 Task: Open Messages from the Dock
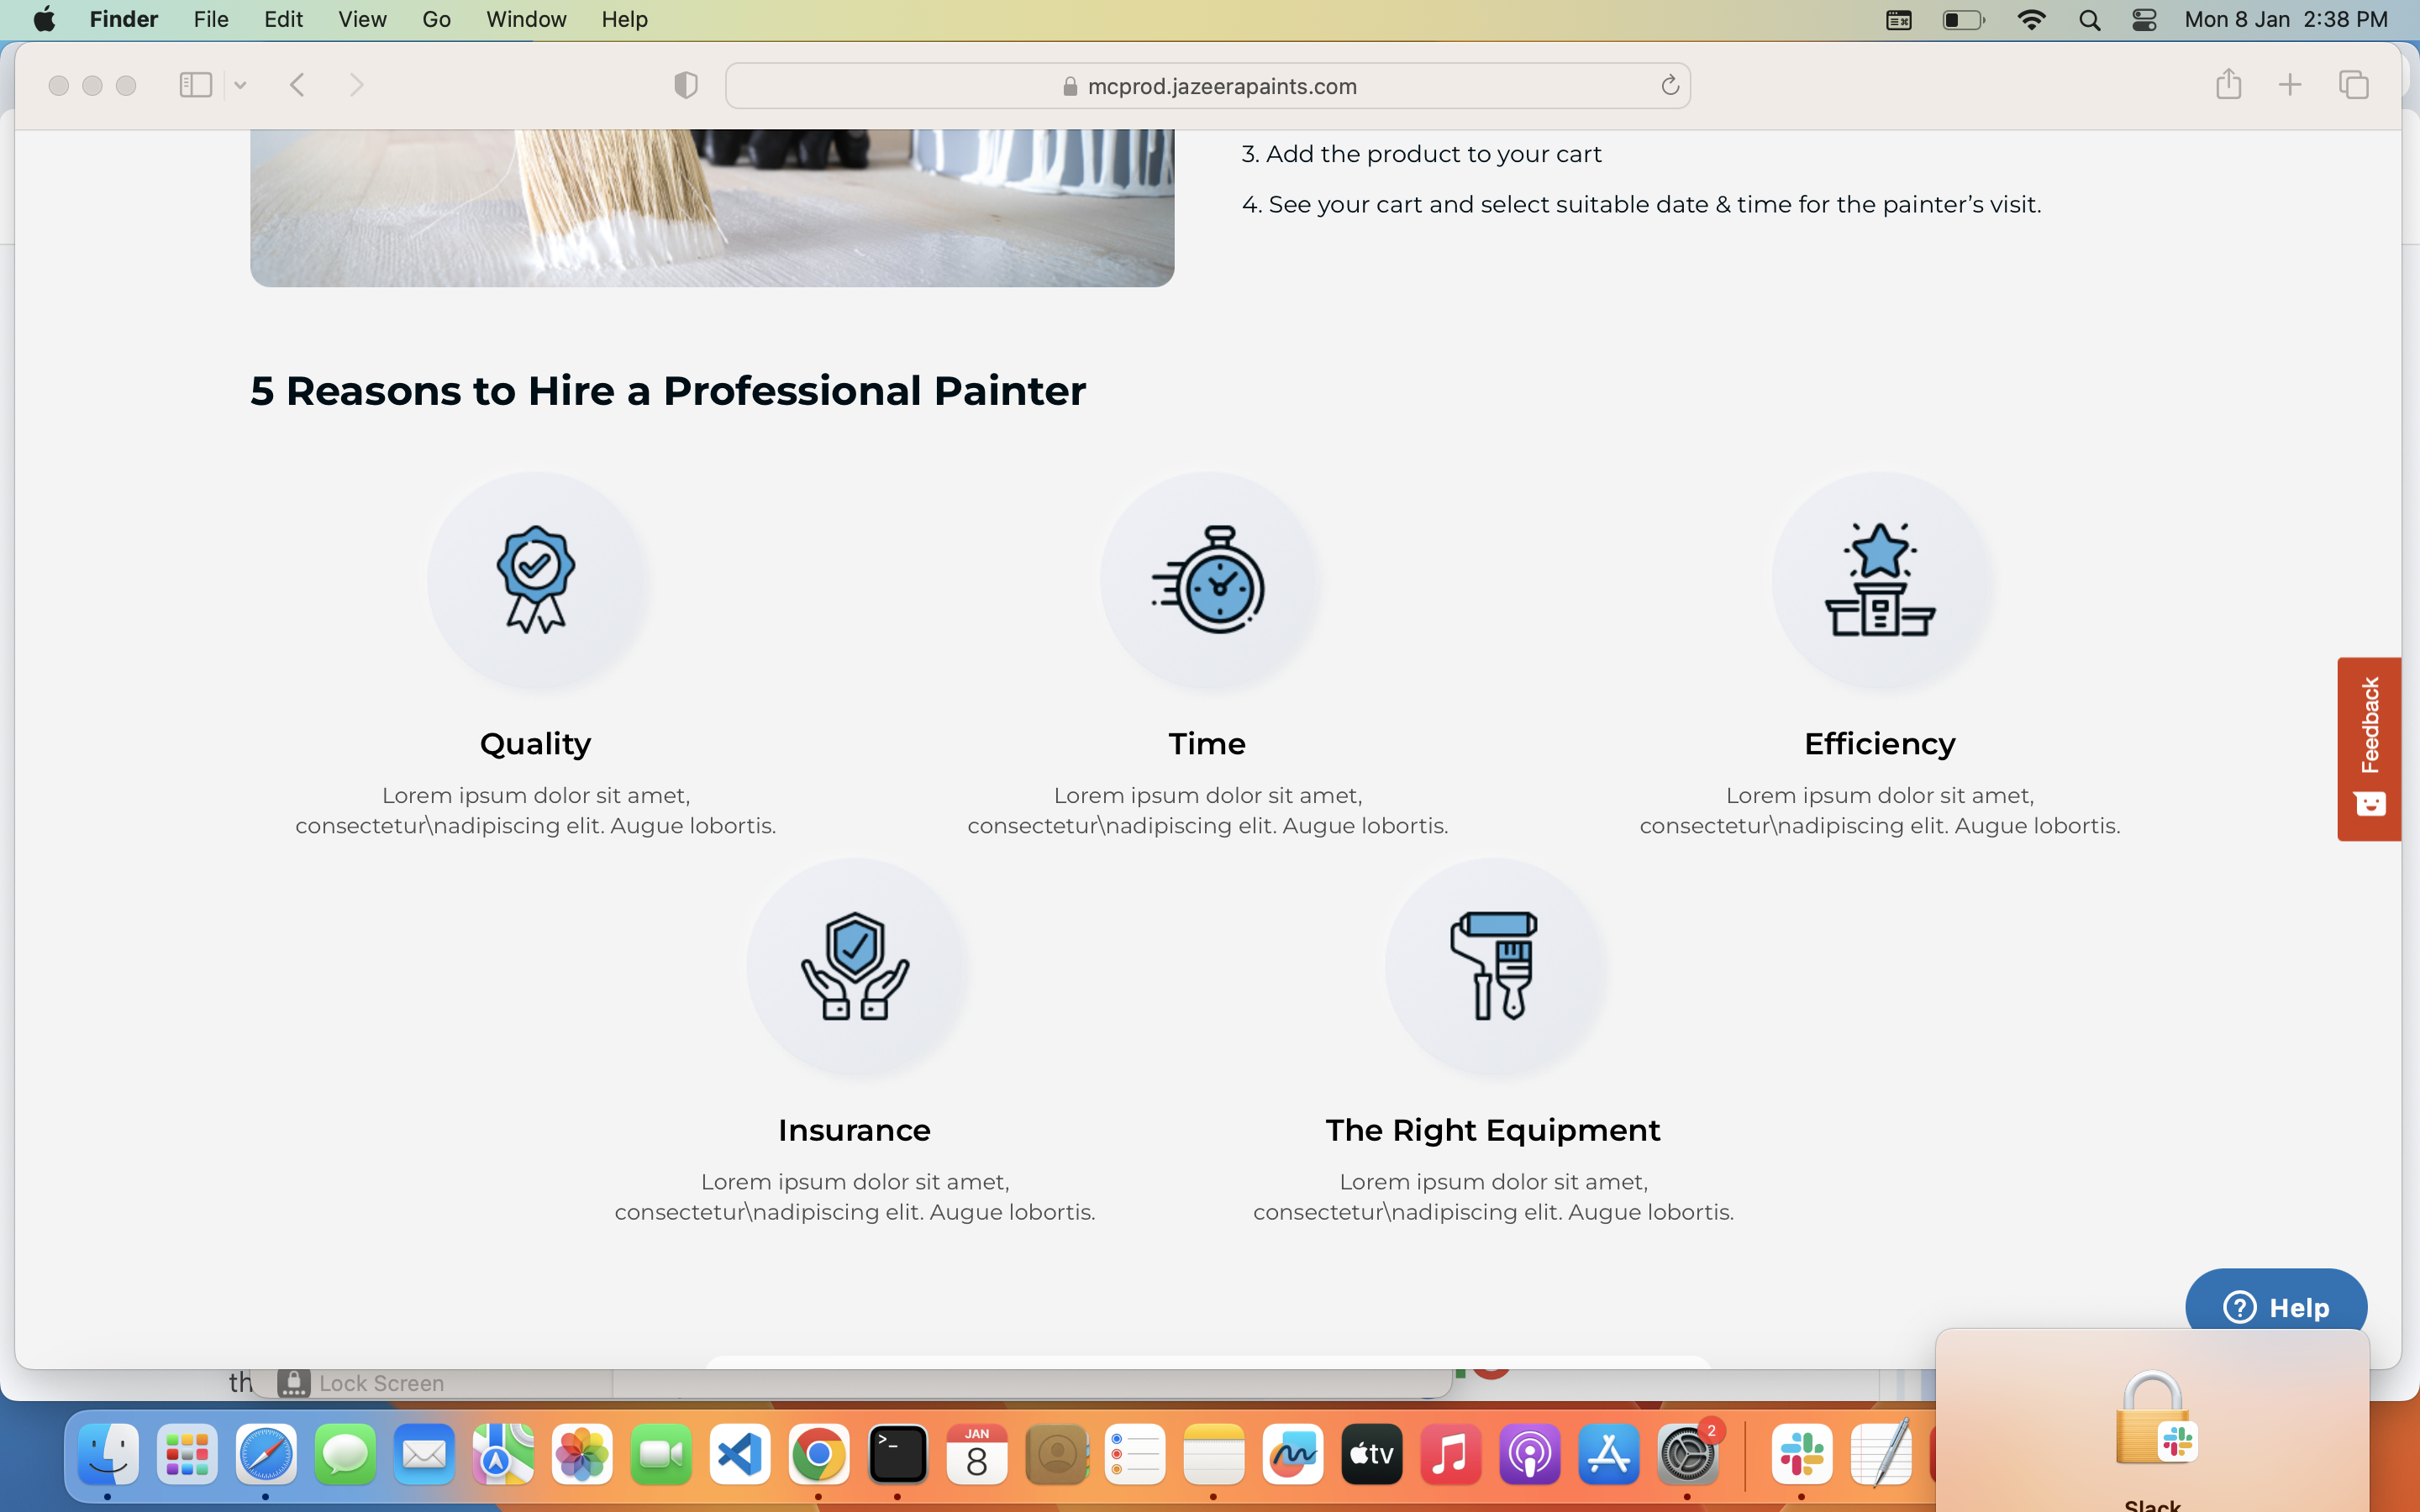[345, 1454]
